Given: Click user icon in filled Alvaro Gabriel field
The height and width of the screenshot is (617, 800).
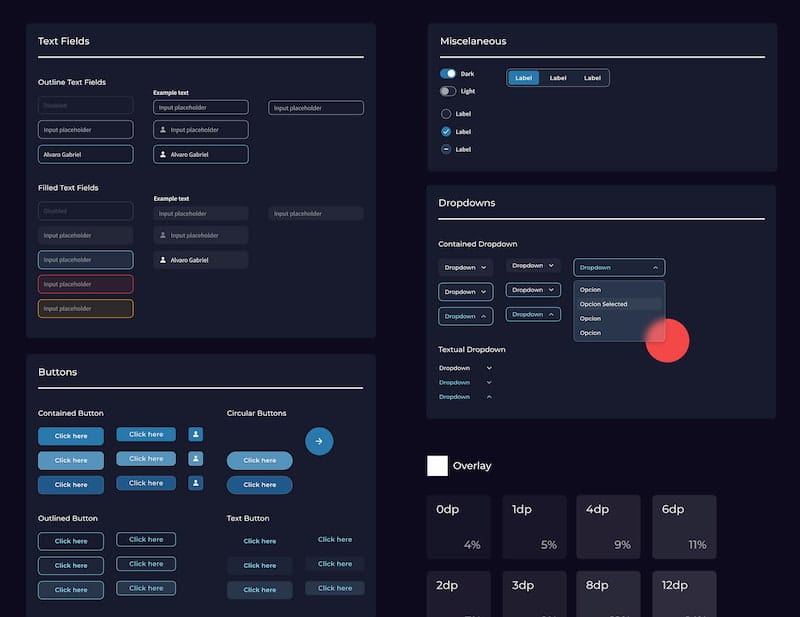Looking at the screenshot, I should 163,260.
